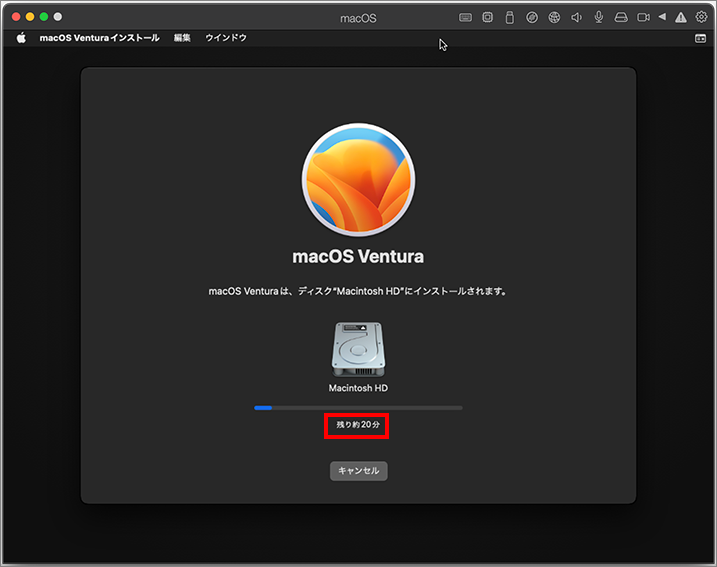Viewport: 717px width, 567px height.
Task: Open the USB drive icon in the toolbar
Action: pos(509,17)
